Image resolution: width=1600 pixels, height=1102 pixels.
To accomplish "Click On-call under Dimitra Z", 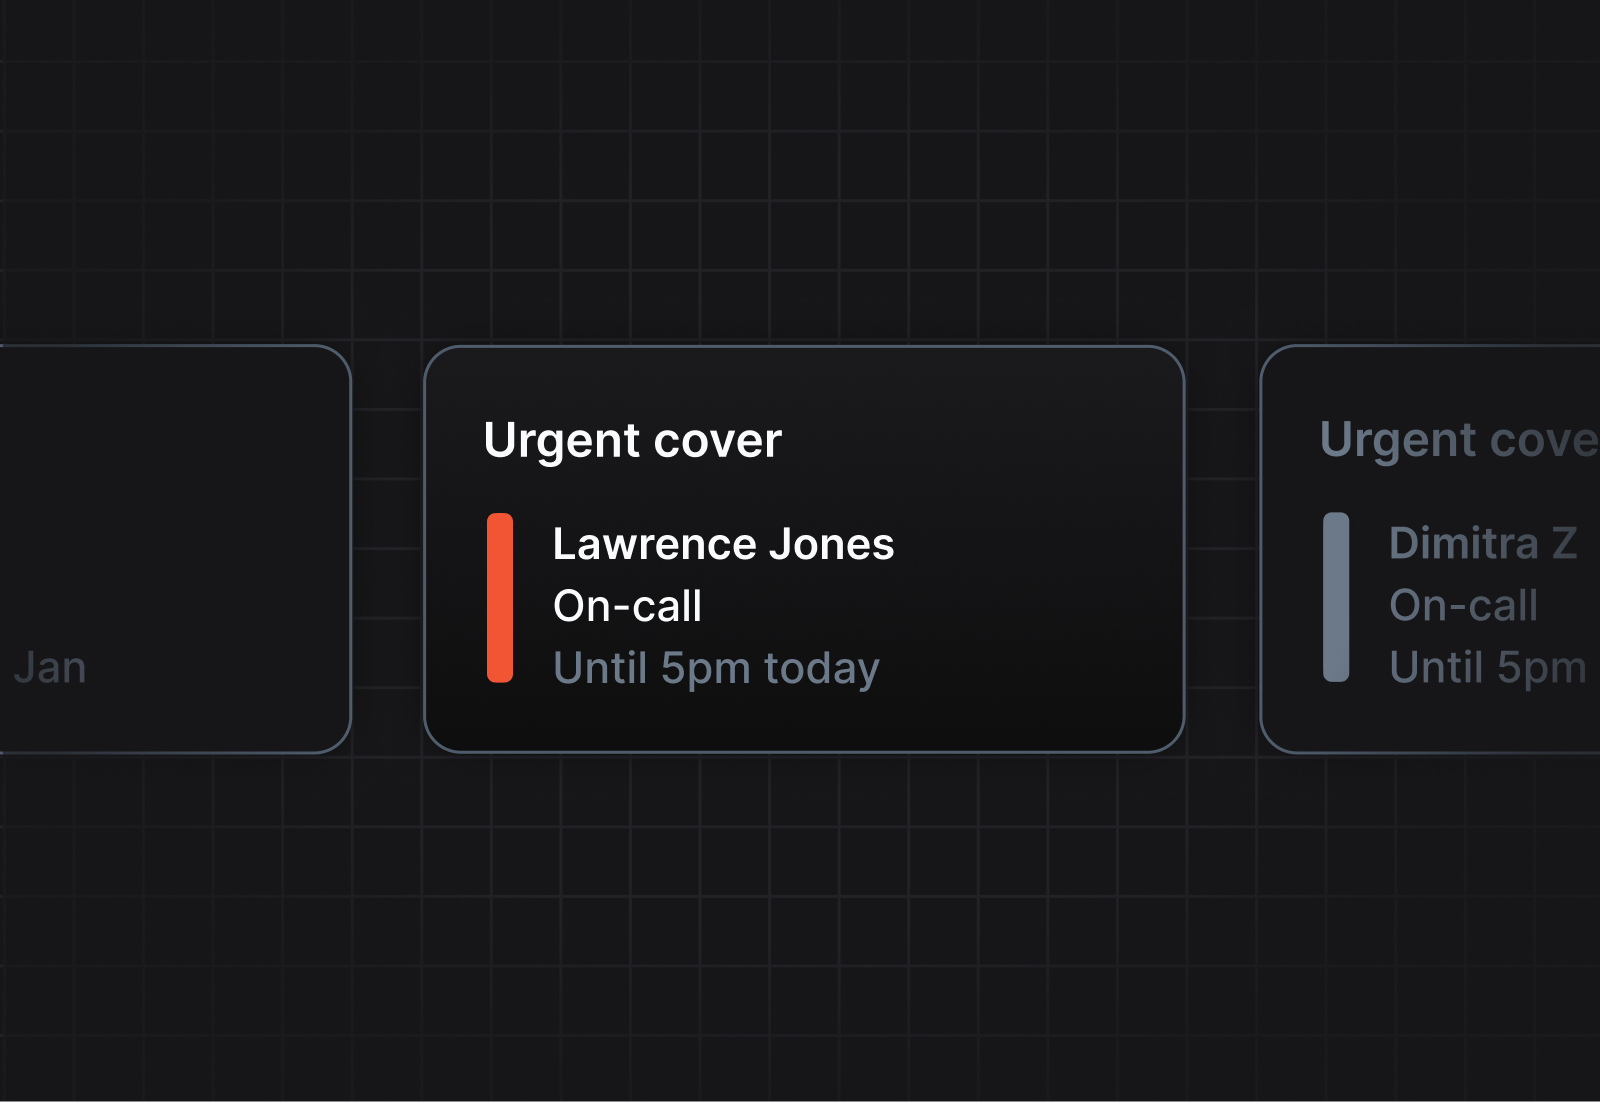I will click(1463, 606).
